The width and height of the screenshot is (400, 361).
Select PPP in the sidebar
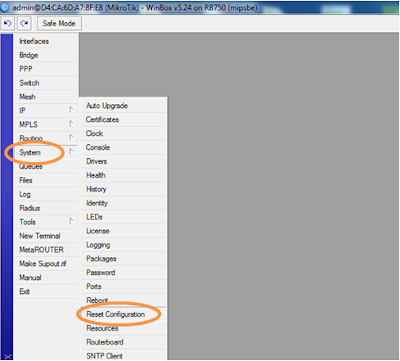[x=46, y=69]
